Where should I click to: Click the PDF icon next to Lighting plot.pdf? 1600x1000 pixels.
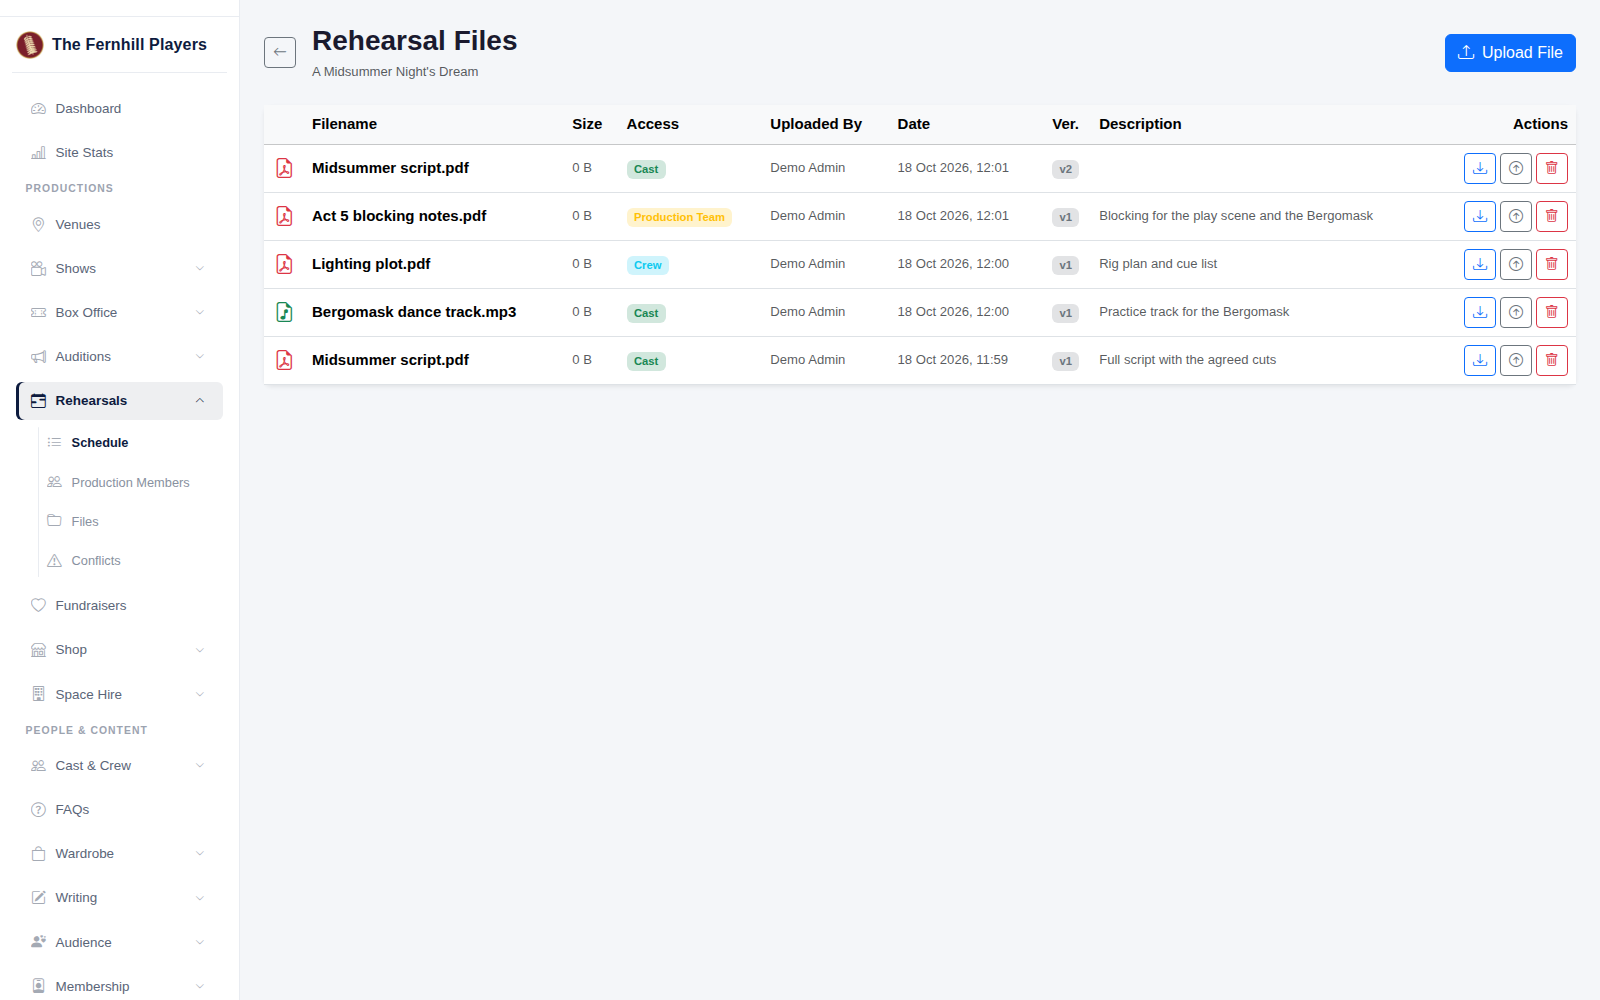click(284, 264)
